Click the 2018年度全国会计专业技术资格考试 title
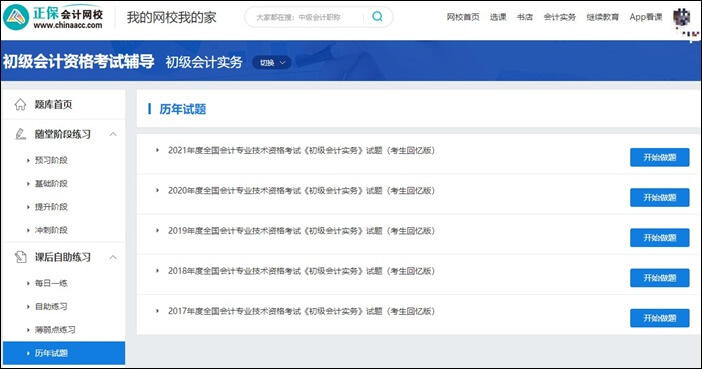The width and height of the screenshot is (702, 369). tap(301, 271)
